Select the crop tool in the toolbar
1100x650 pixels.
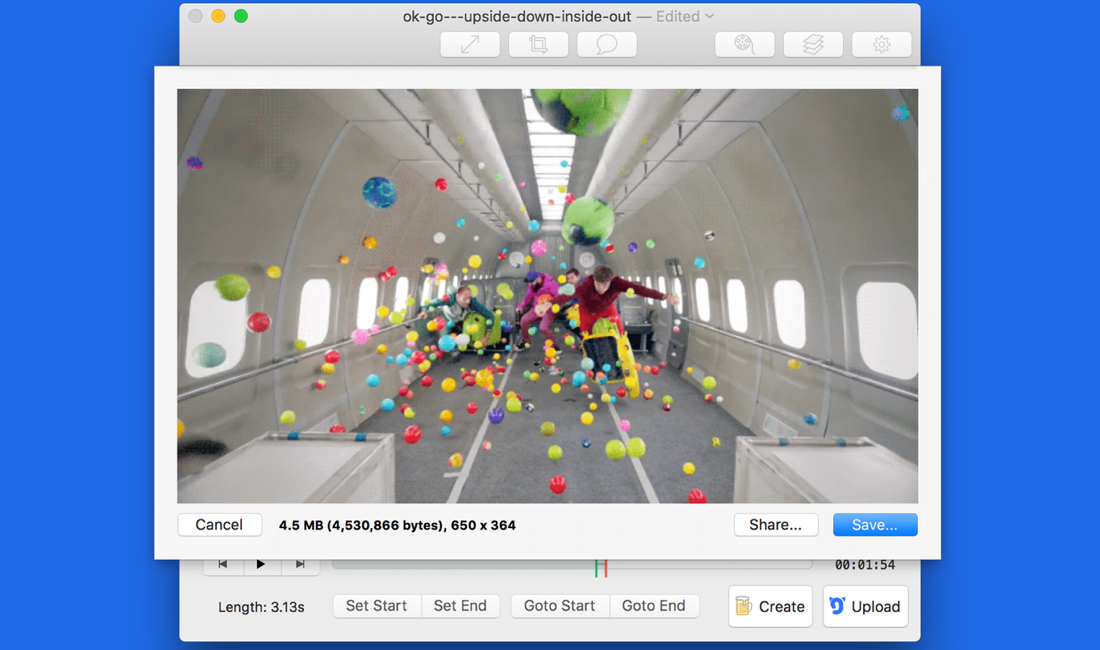[x=538, y=44]
